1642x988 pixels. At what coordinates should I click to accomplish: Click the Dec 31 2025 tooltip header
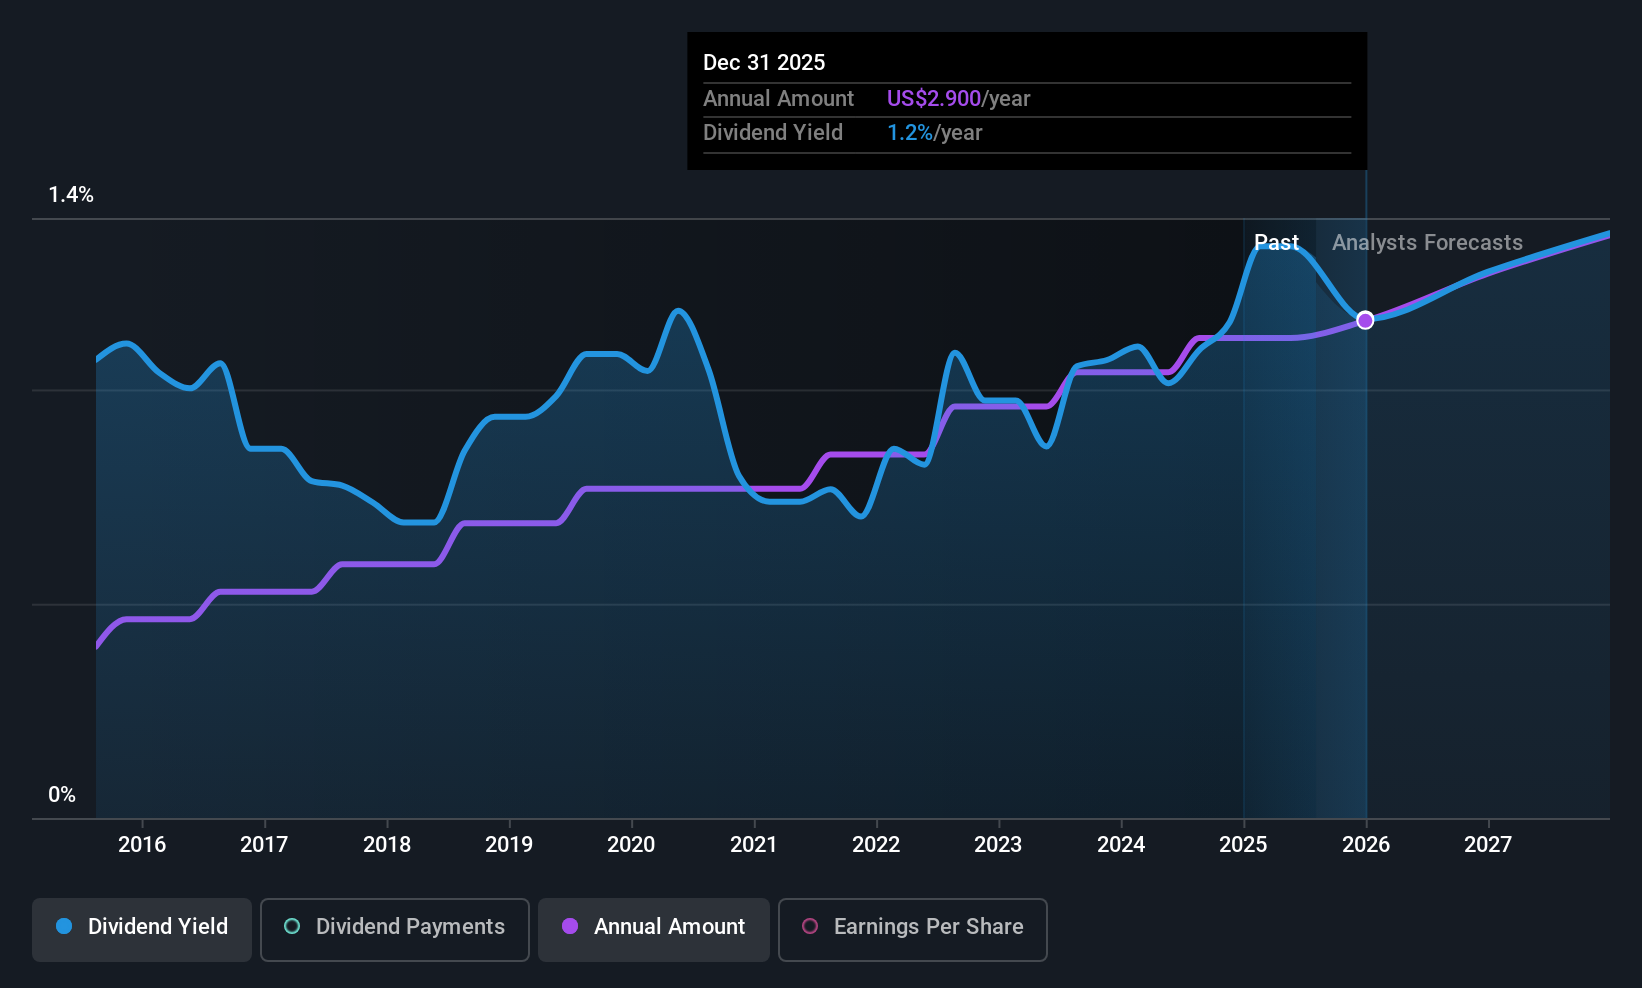coord(764,62)
